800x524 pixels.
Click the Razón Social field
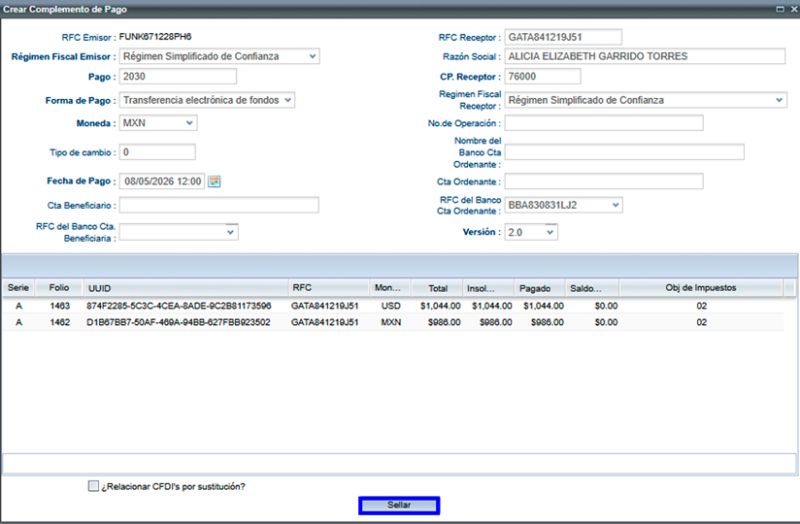click(645, 56)
